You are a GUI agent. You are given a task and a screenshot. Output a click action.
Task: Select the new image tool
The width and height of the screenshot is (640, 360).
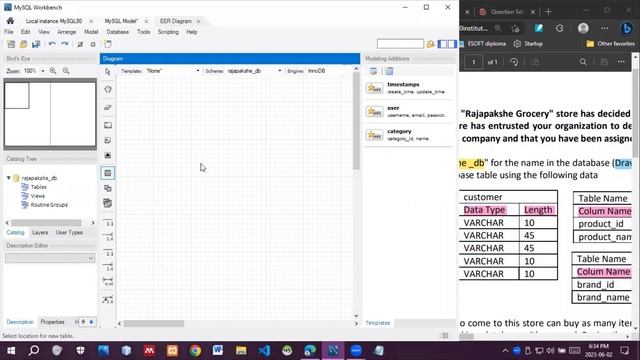coord(108,156)
